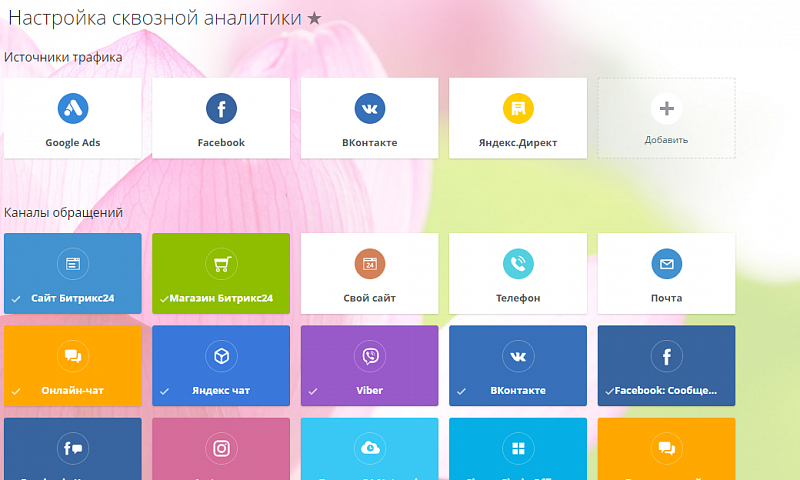The height and width of the screenshot is (480, 800).
Task: Select the four-squares grid channel icon
Action: (518, 448)
